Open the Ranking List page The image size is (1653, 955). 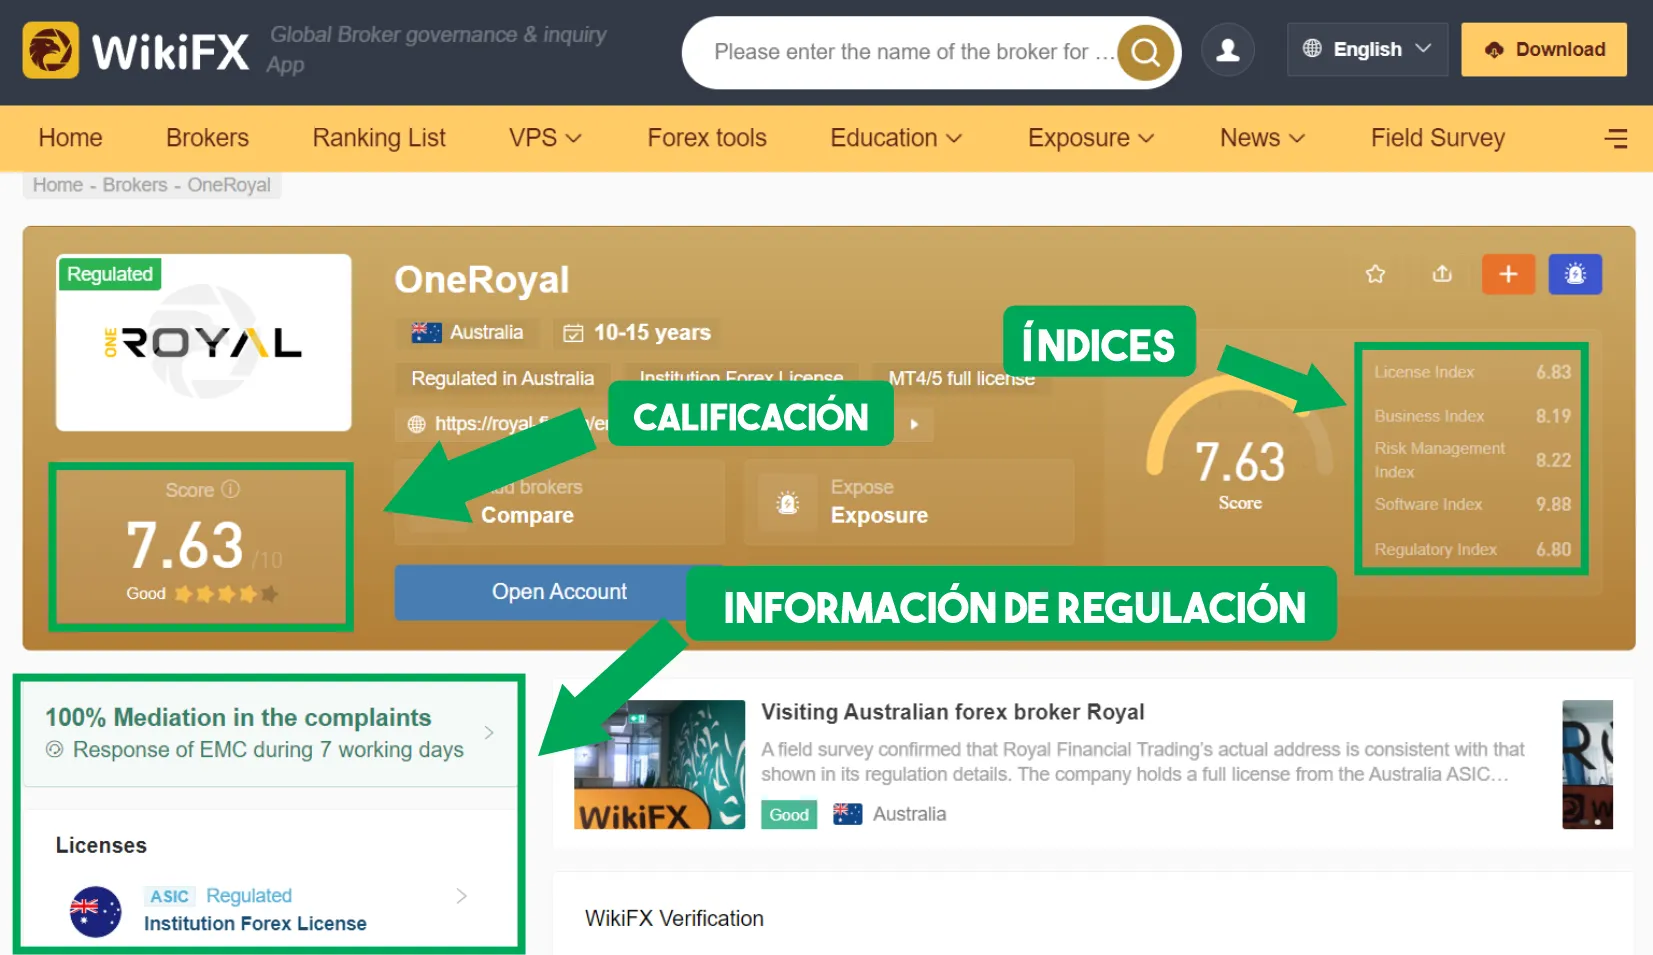tap(379, 138)
